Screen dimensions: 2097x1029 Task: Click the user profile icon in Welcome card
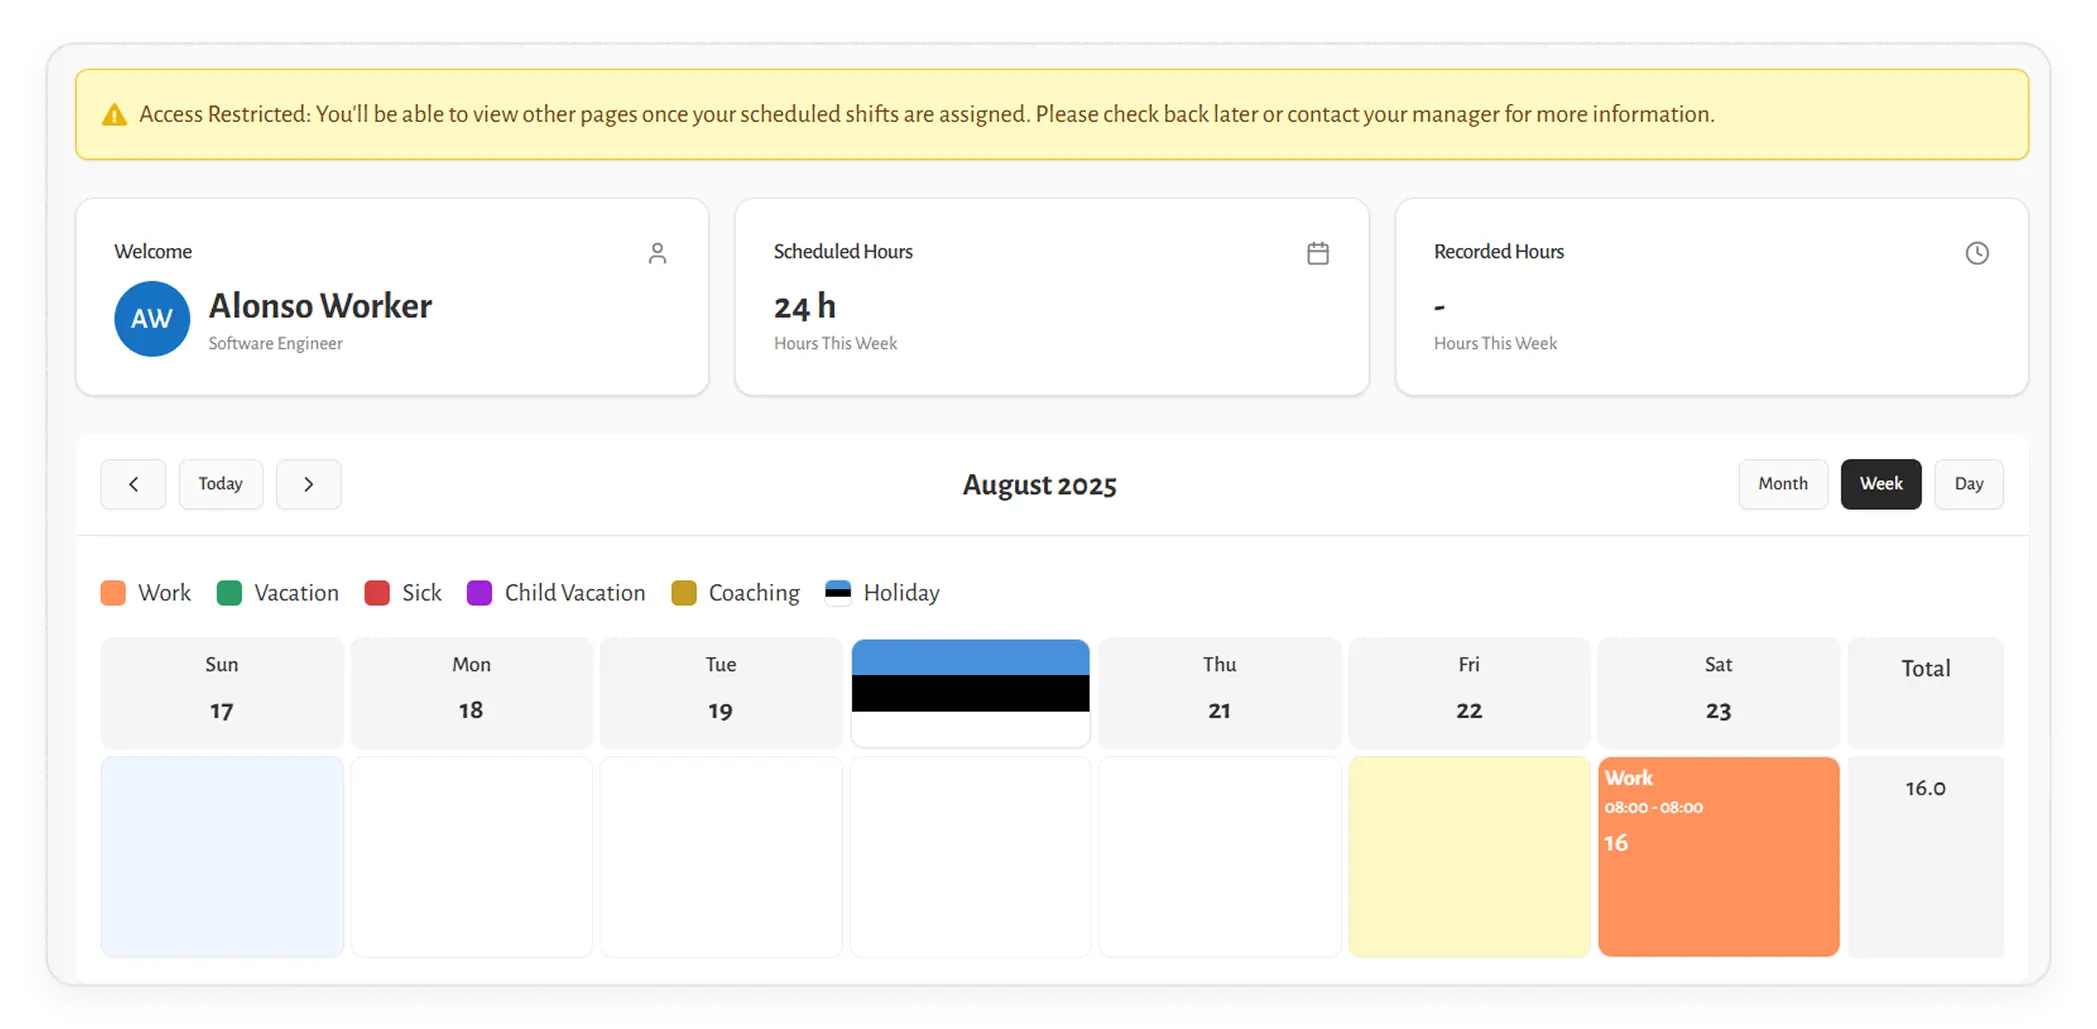(657, 253)
